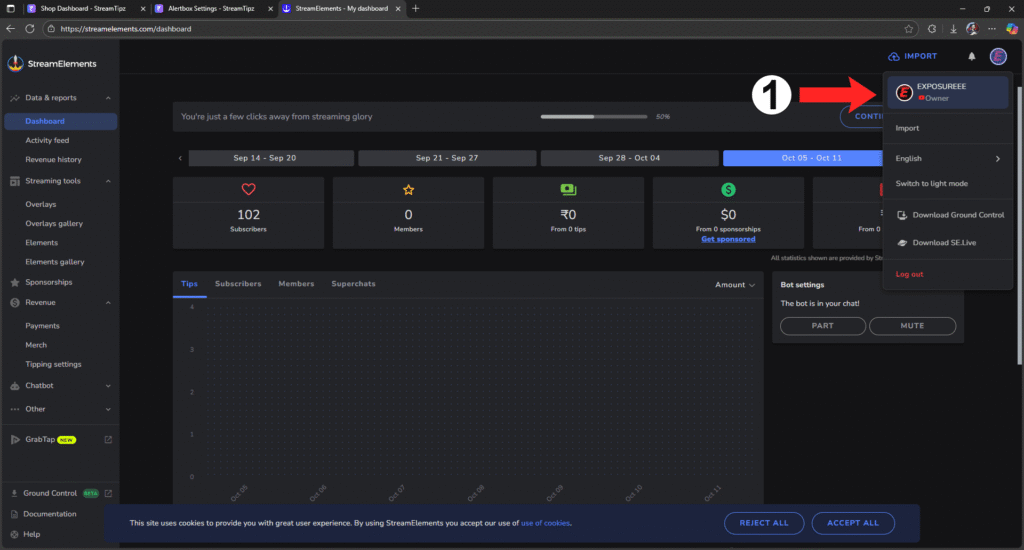The height and width of the screenshot is (550, 1024).
Task: Click the green dollar sponsorships icon
Action: pos(728,190)
